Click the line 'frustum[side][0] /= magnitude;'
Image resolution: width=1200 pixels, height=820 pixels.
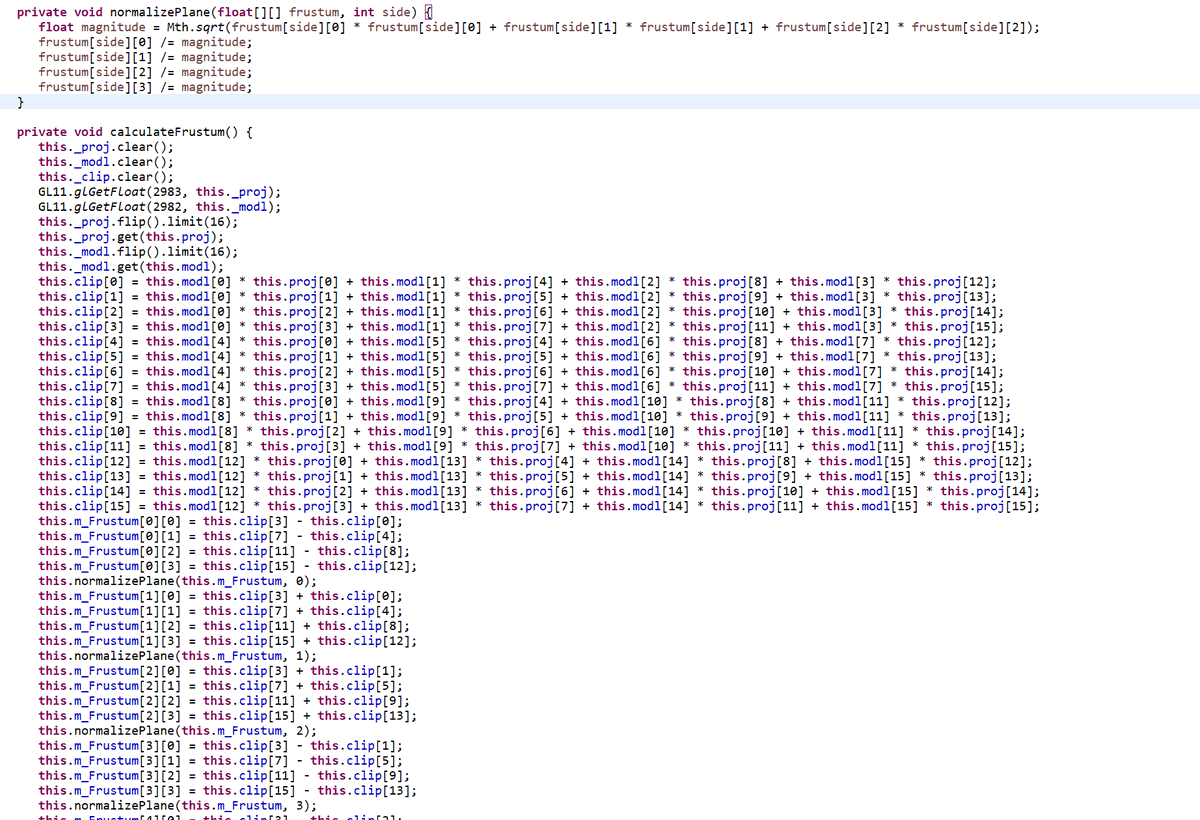(145, 42)
